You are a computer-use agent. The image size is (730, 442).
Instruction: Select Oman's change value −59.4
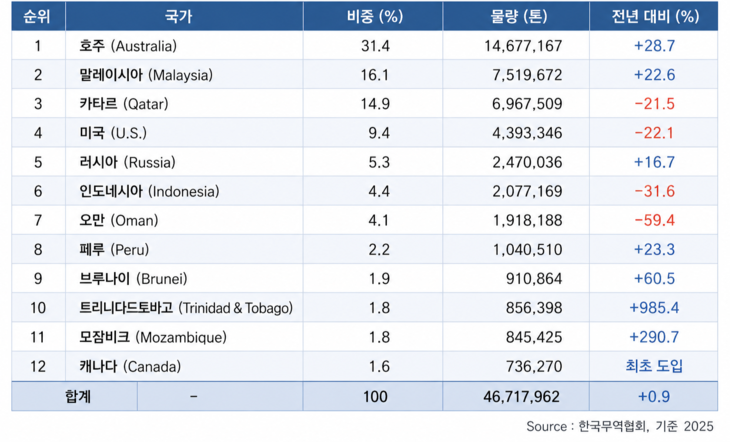coord(656,220)
